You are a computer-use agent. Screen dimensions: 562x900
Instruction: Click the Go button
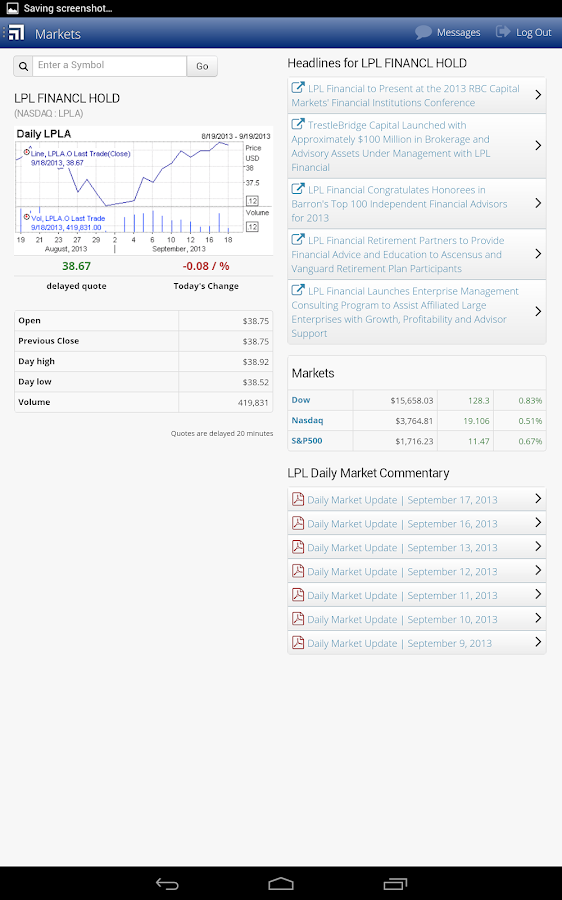click(x=202, y=66)
